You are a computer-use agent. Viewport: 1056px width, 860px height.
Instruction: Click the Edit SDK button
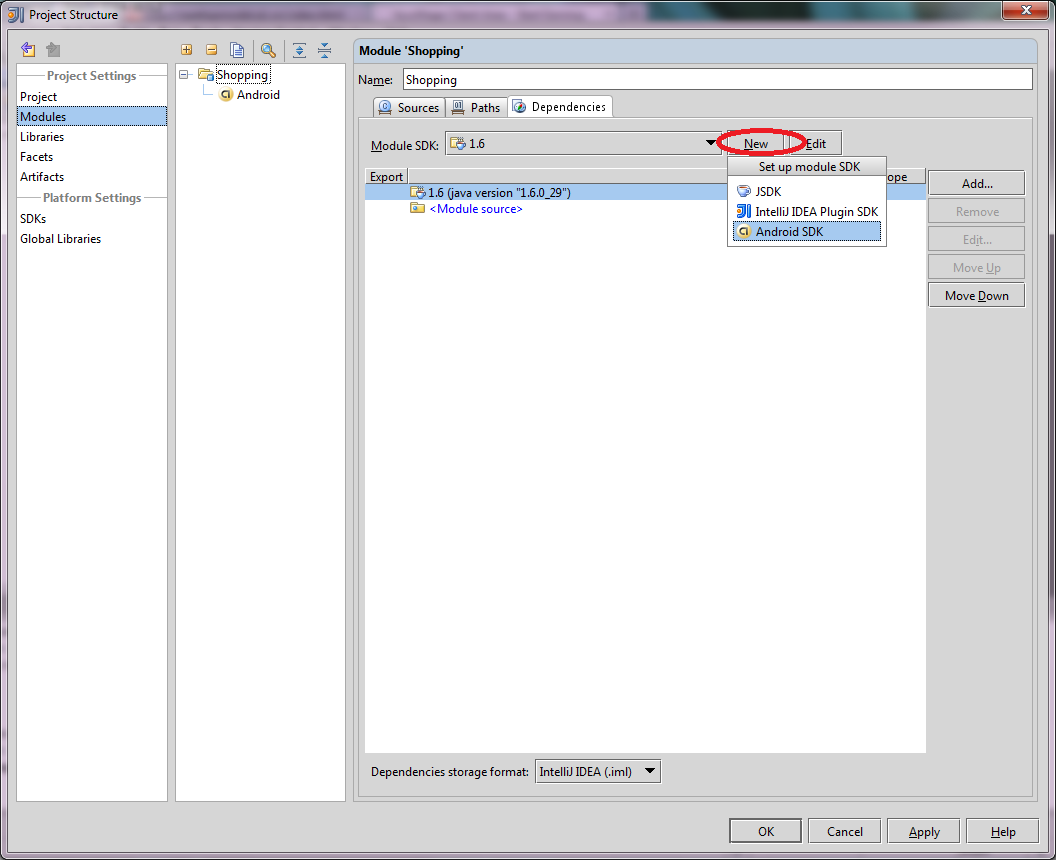coord(815,143)
